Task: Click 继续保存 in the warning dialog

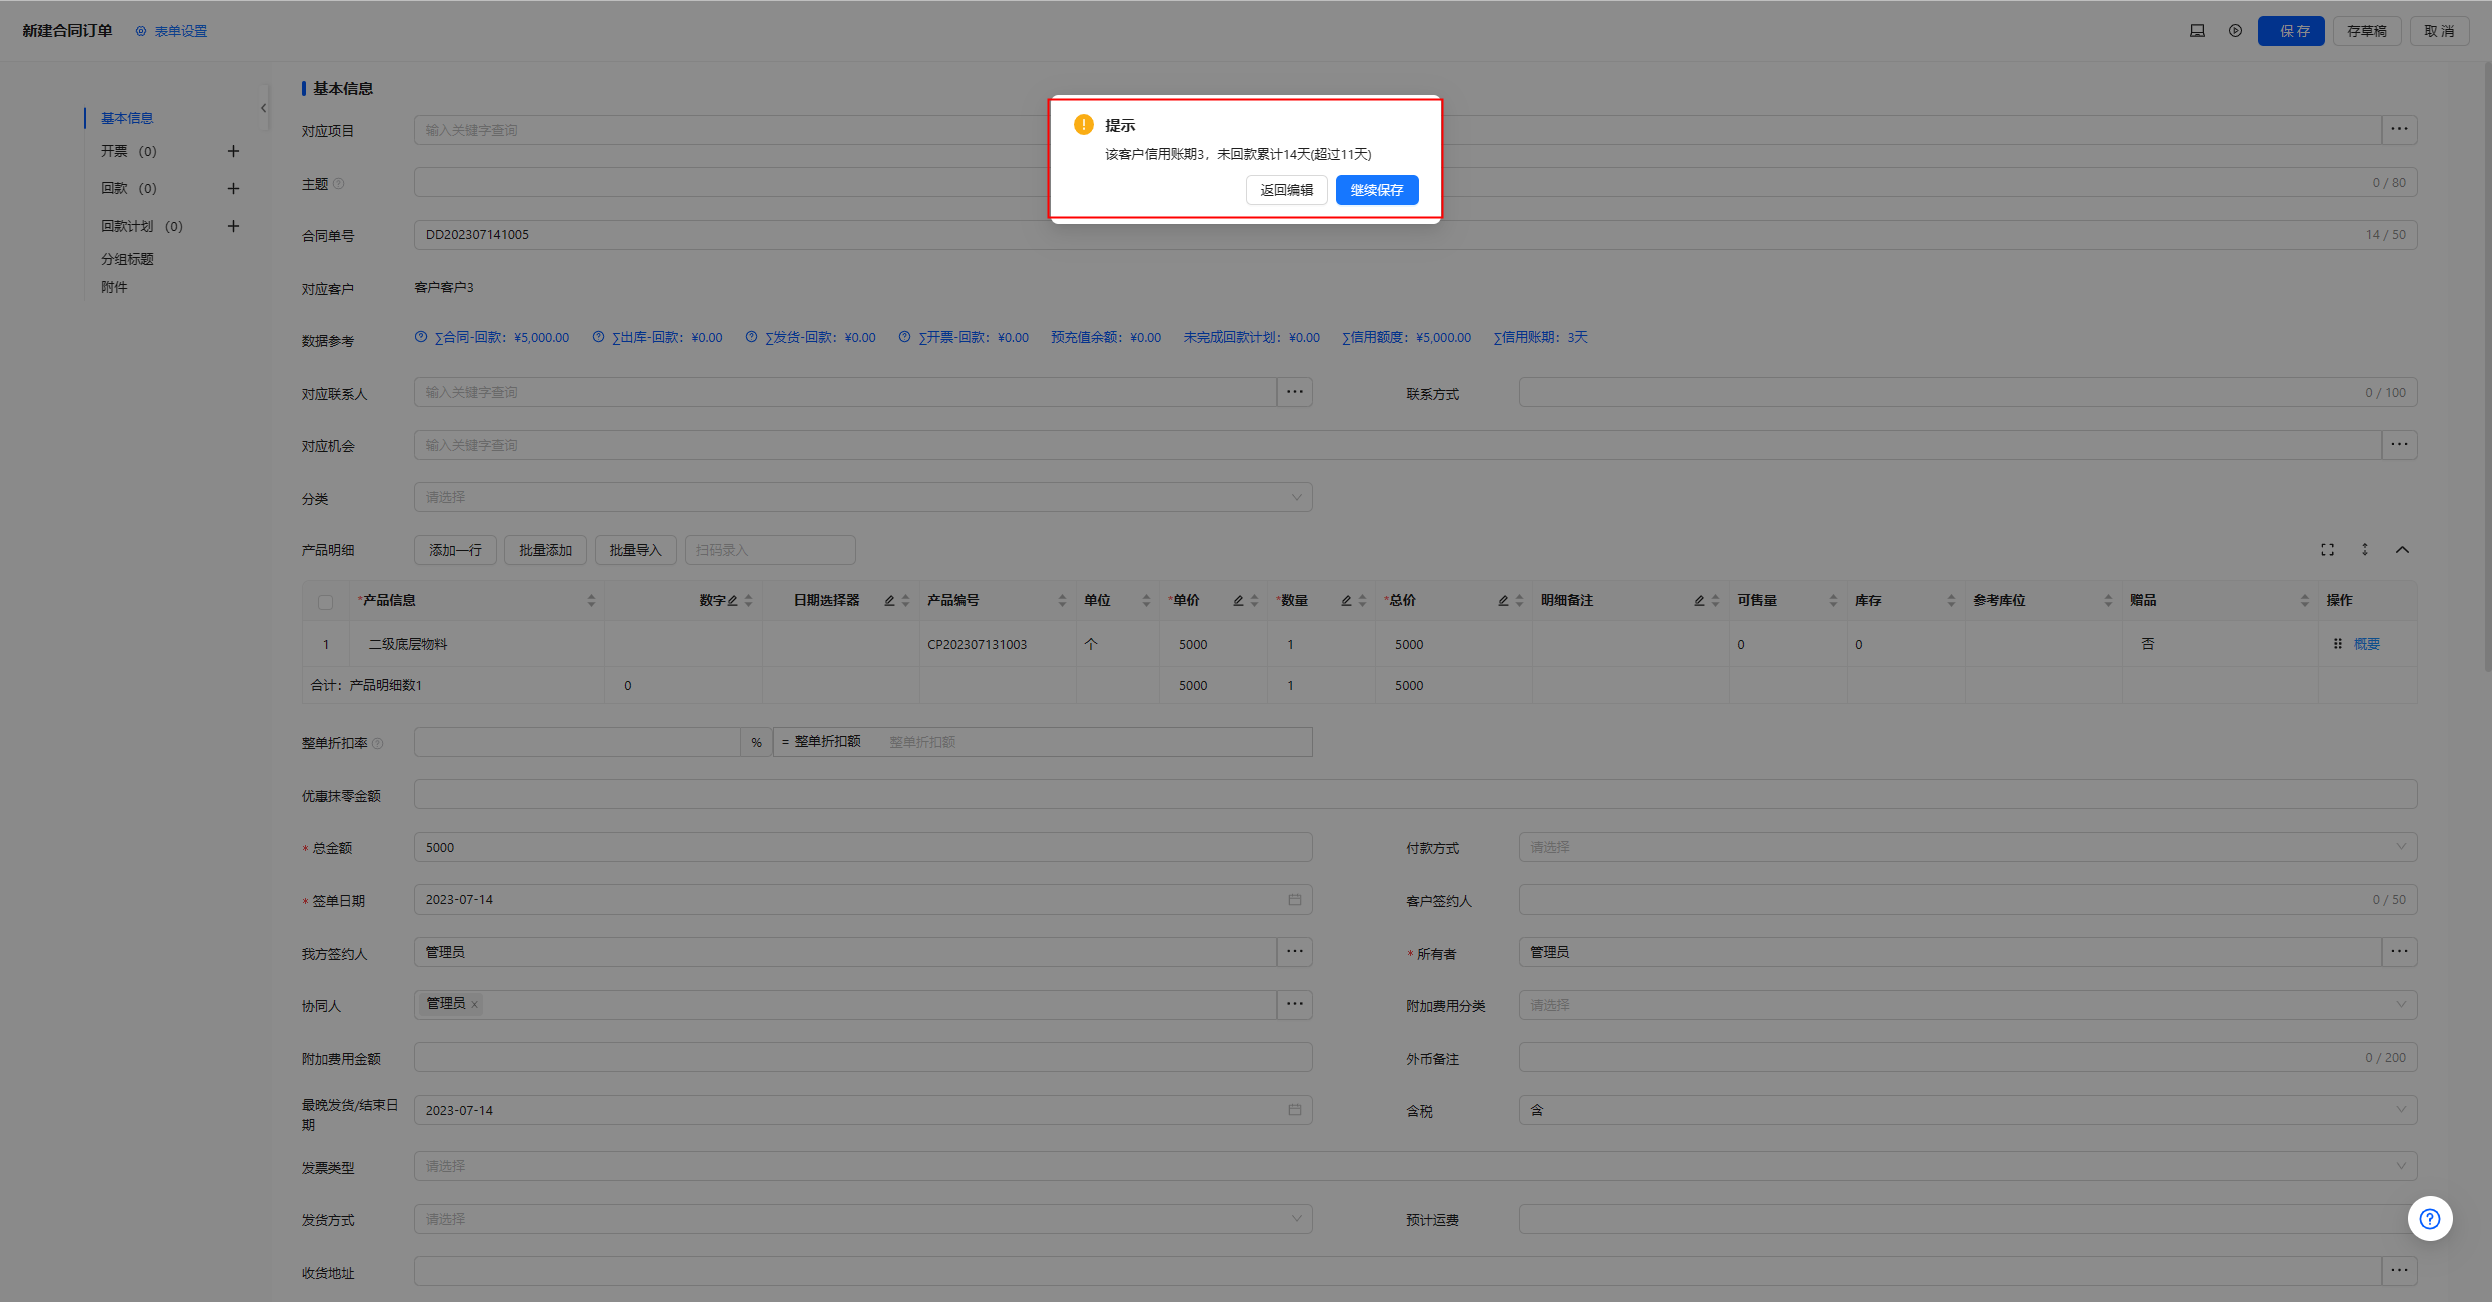Action: pyautogui.click(x=1377, y=190)
